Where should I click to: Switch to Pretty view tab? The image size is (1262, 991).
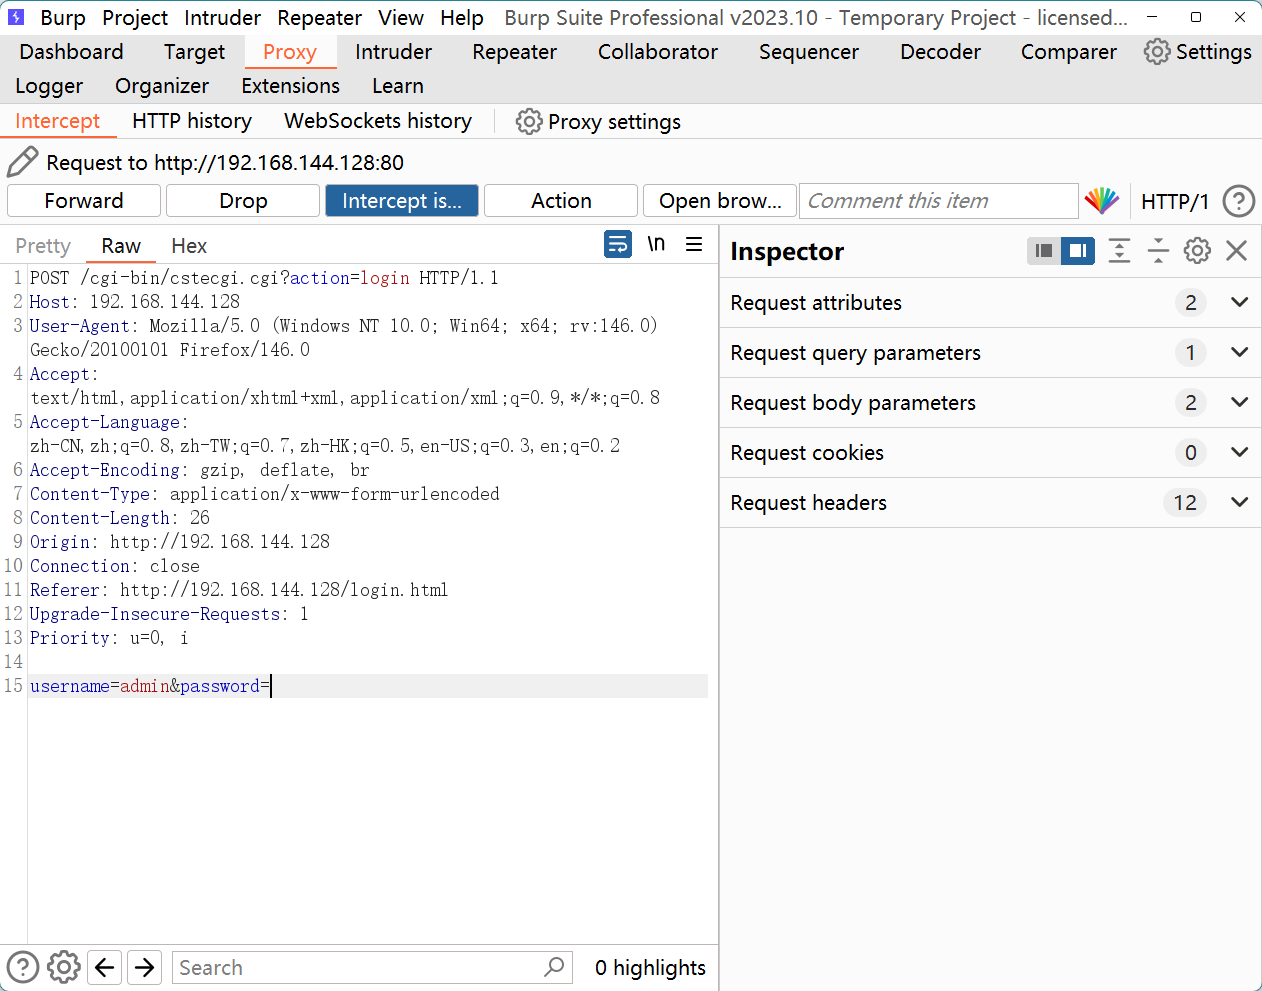point(43,246)
